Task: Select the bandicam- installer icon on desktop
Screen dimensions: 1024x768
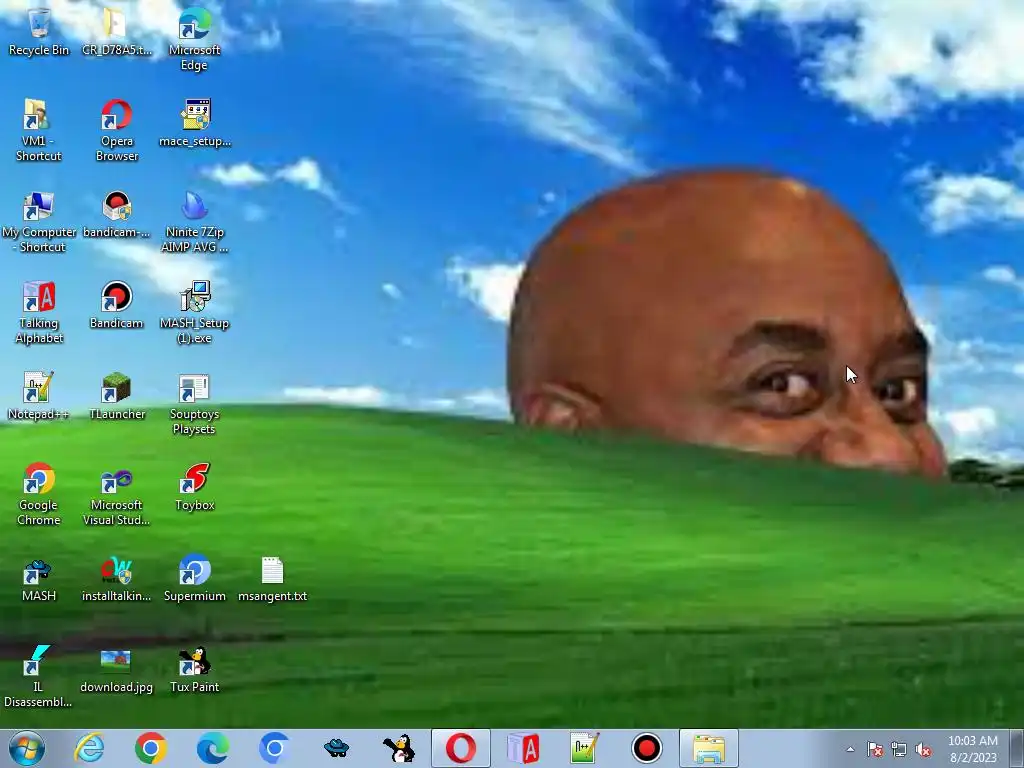Action: tap(116, 214)
